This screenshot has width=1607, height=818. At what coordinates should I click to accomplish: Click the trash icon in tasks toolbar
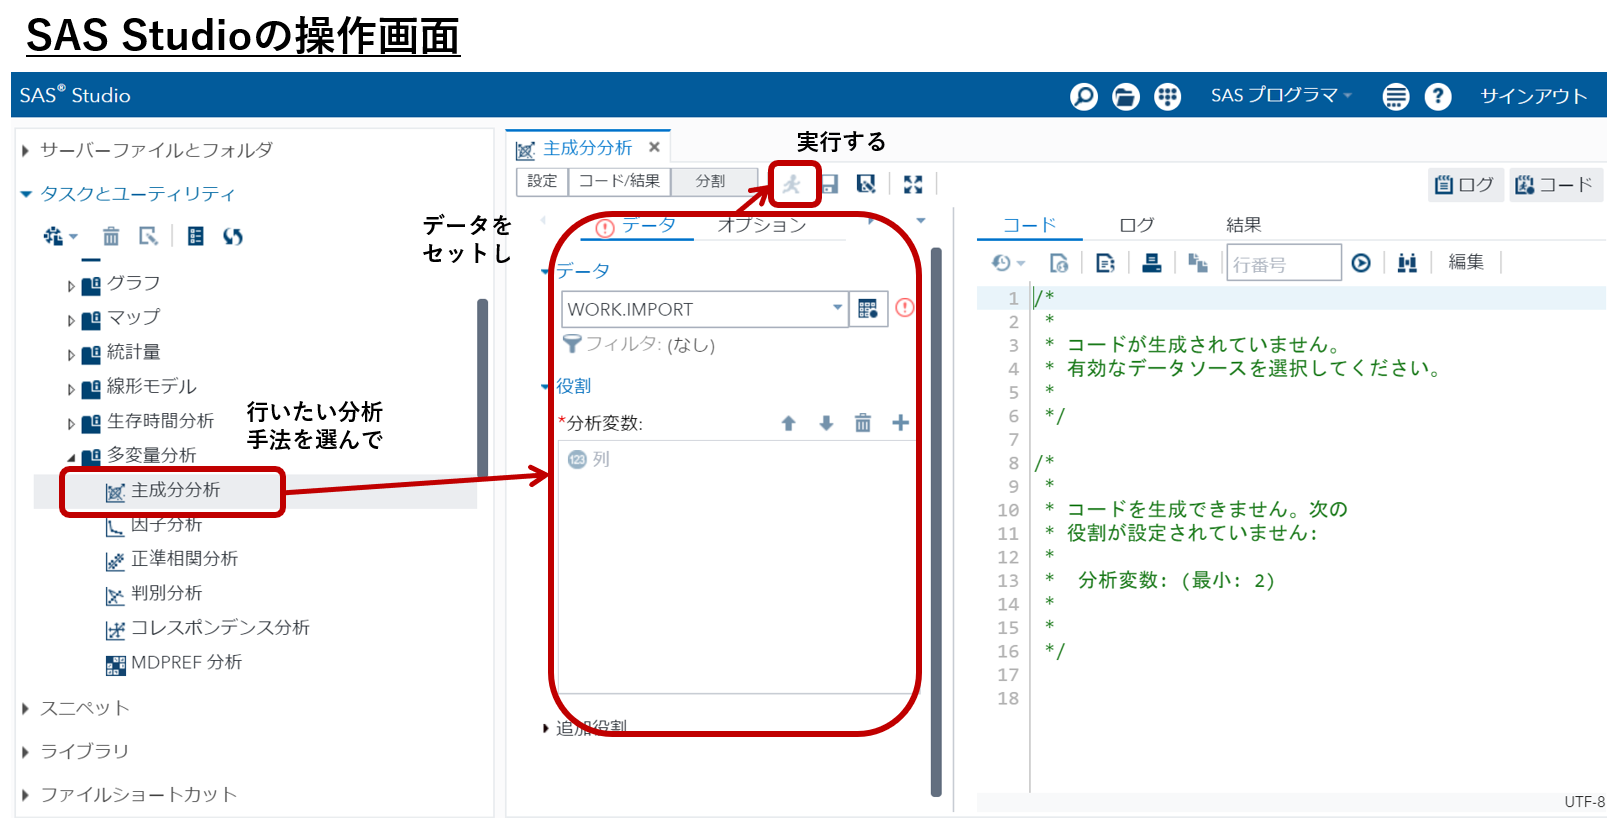click(111, 236)
